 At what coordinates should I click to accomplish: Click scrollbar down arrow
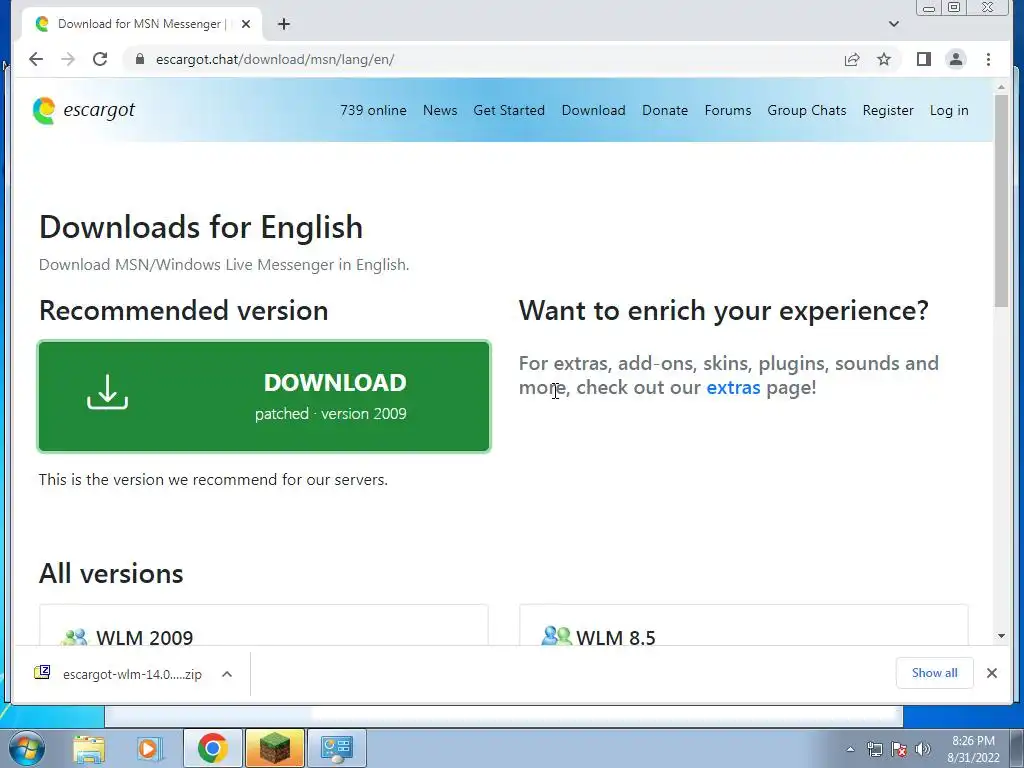point(1001,636)
